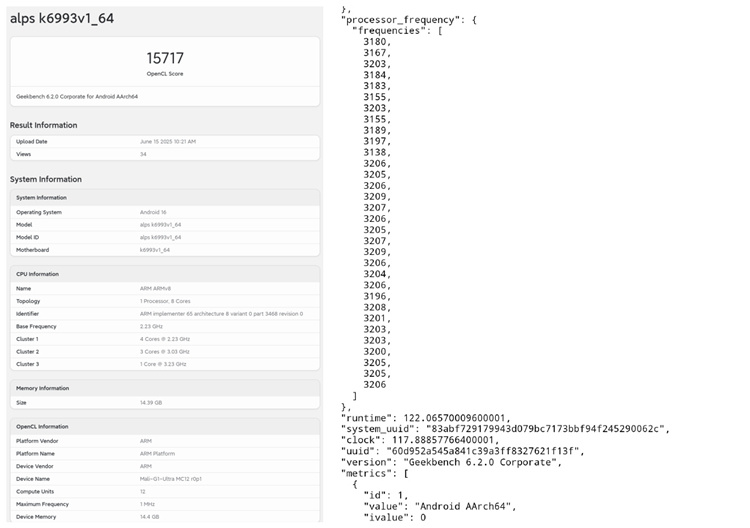Image resolution: width=750 pixels, height=528 pixels.
Task: Click the frequency value 3208
Action: 377,307
